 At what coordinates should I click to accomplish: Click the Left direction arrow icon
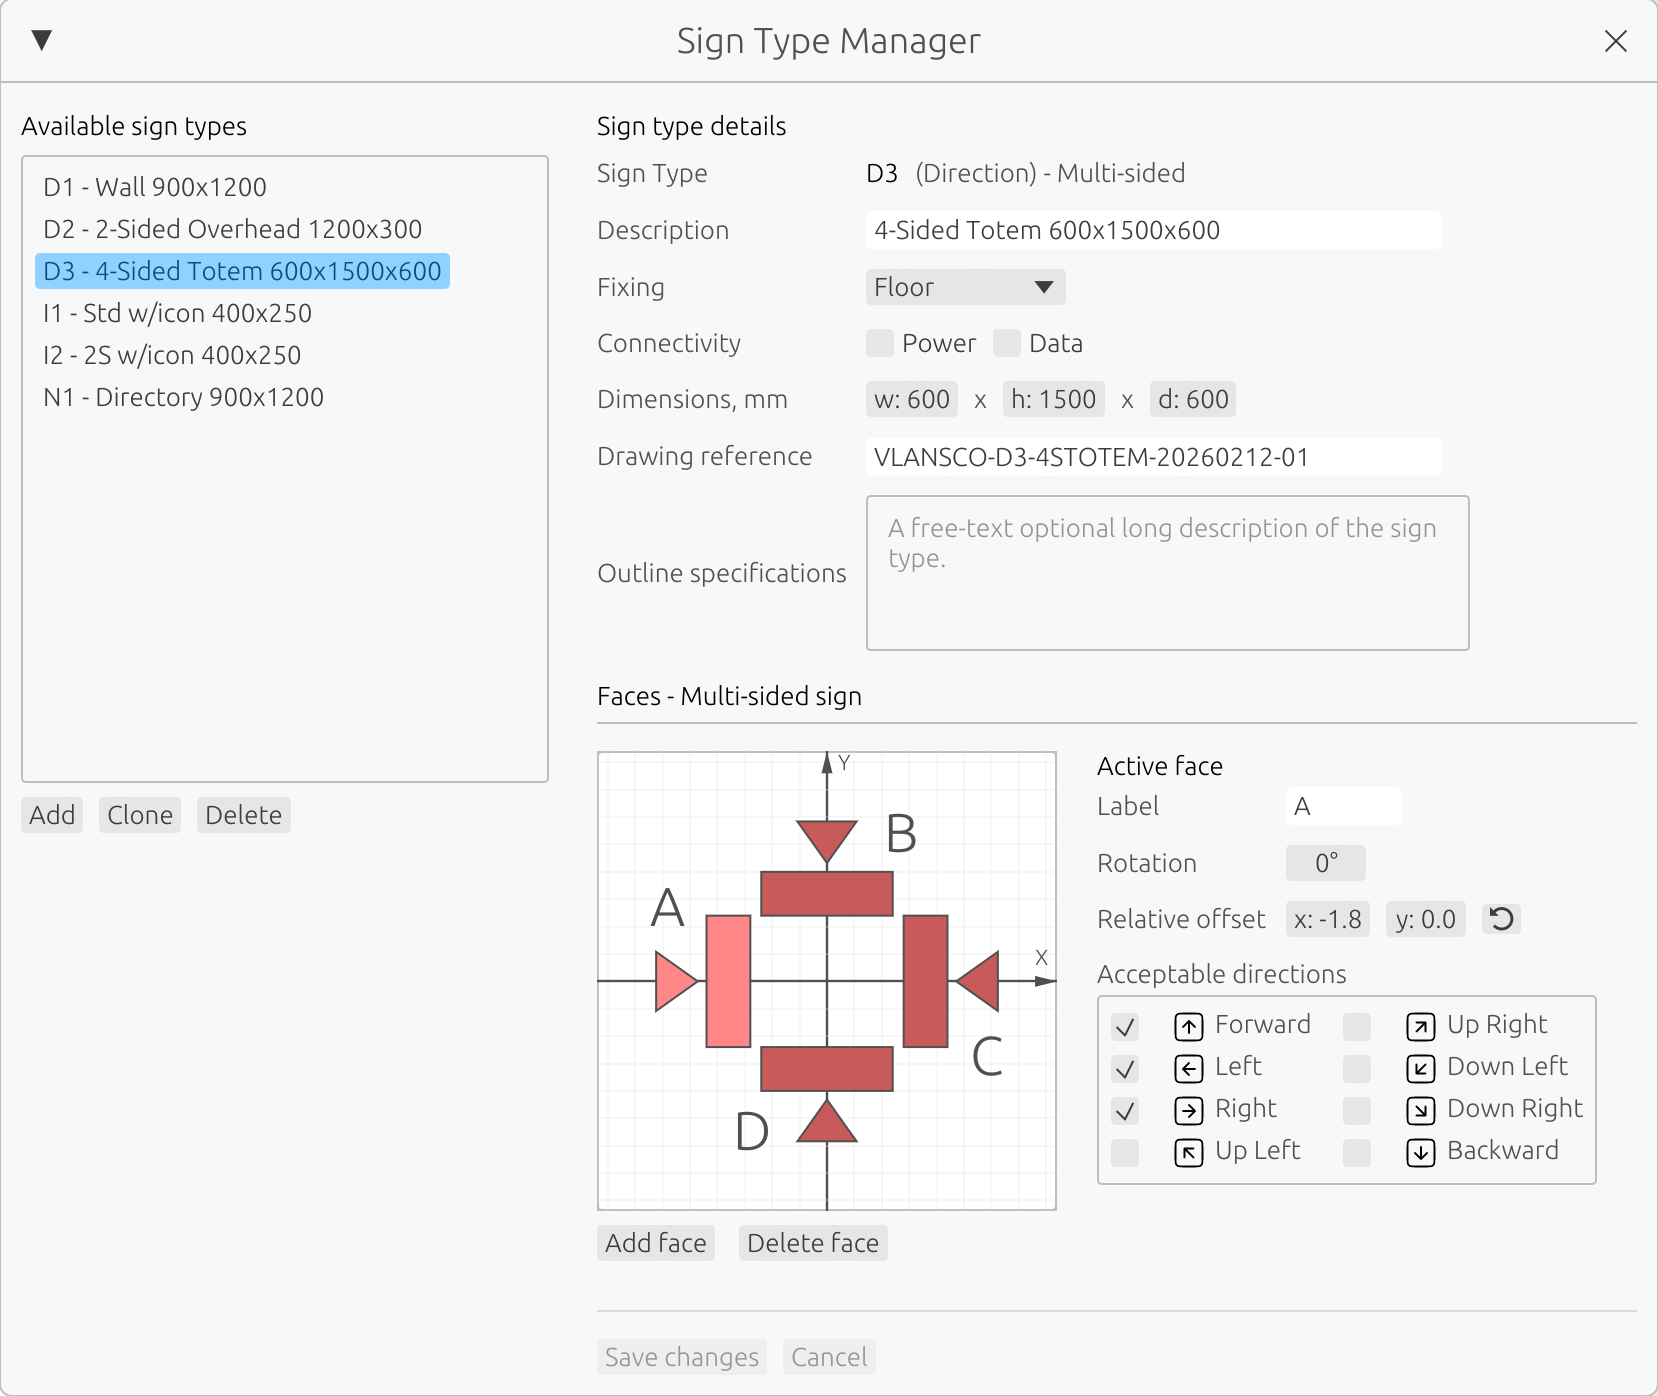click(x=1189, y=1068)
